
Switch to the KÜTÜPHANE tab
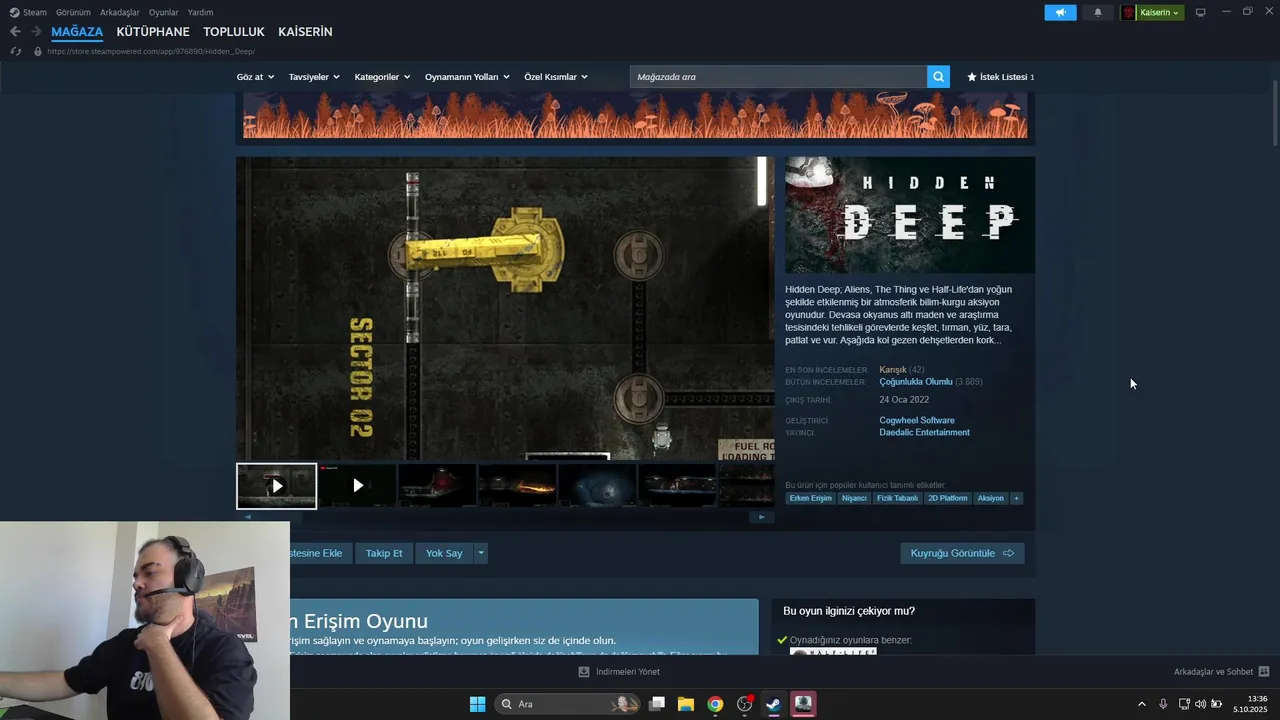[153, 32]
